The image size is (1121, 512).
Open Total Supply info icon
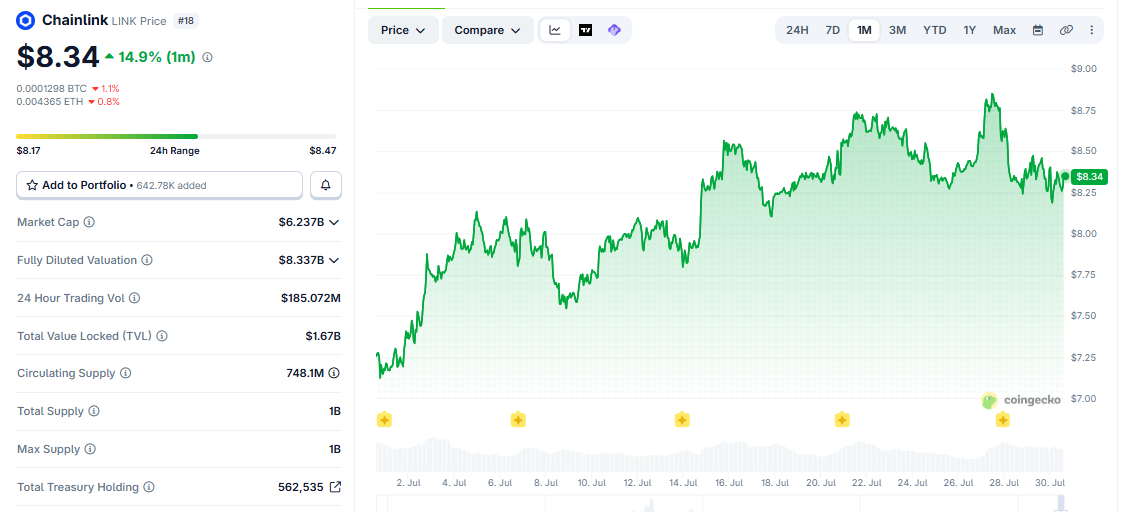[94, 411]
